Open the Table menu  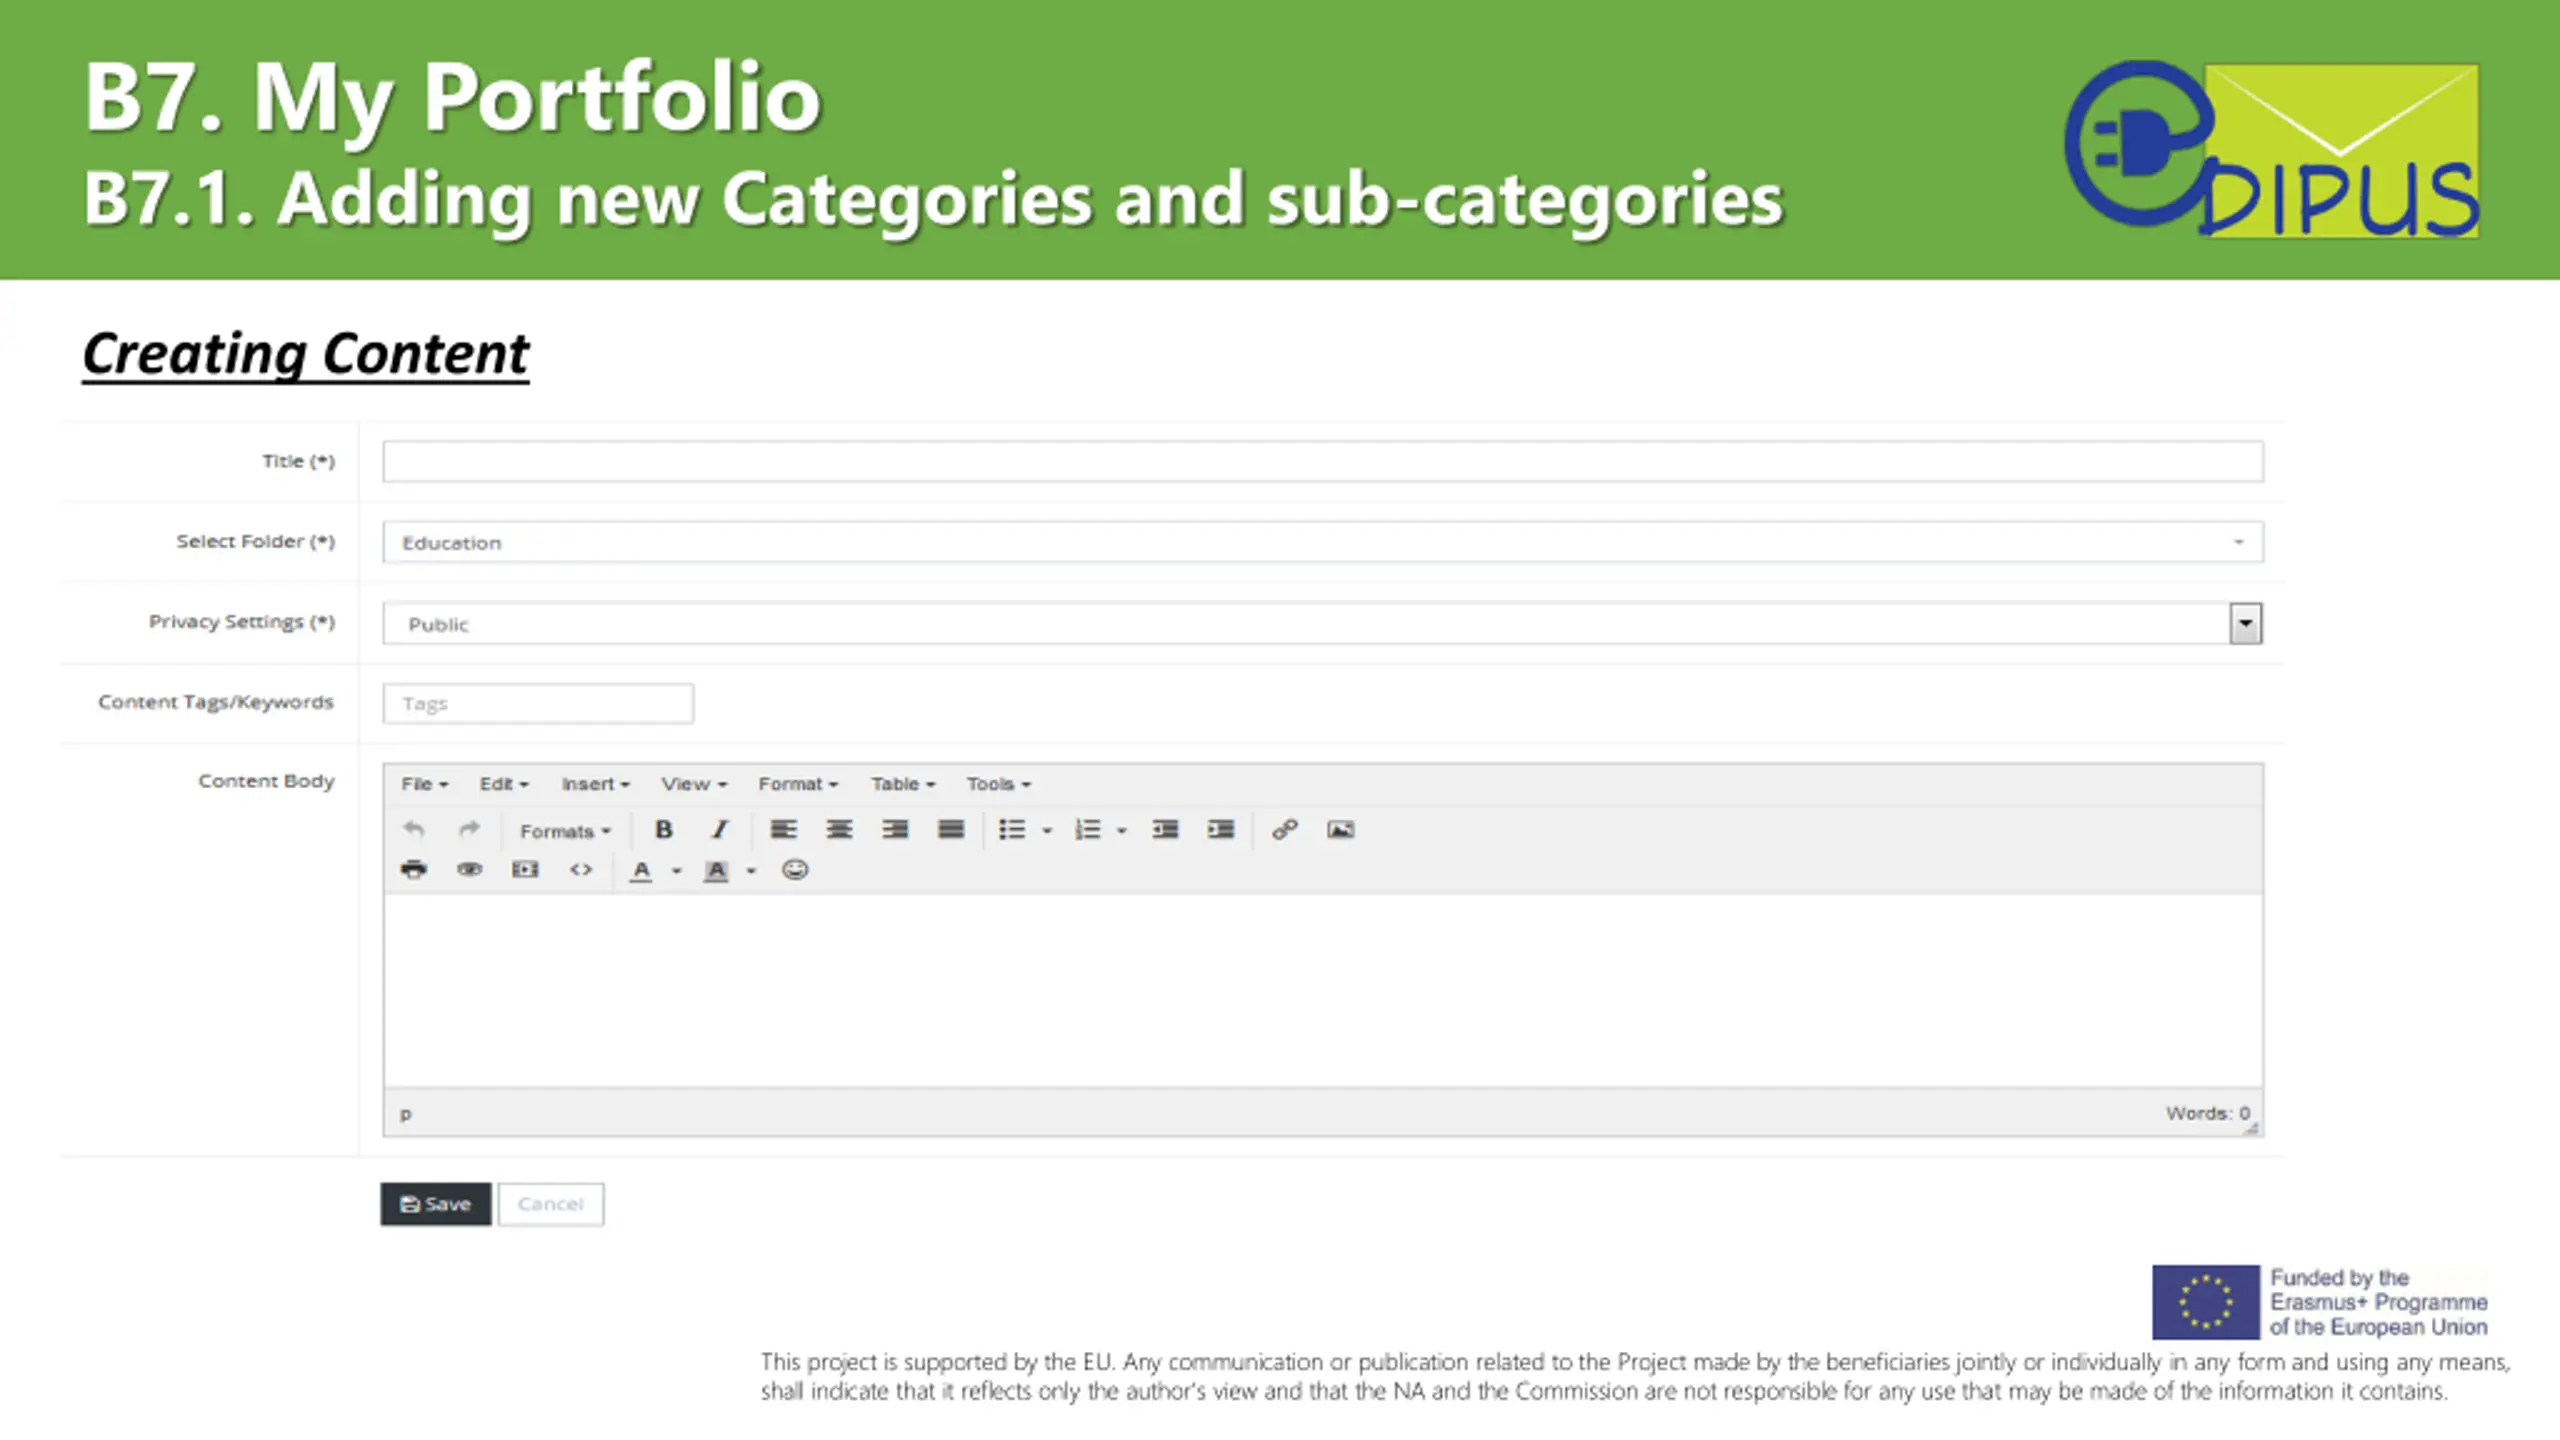tap(903, 784)
